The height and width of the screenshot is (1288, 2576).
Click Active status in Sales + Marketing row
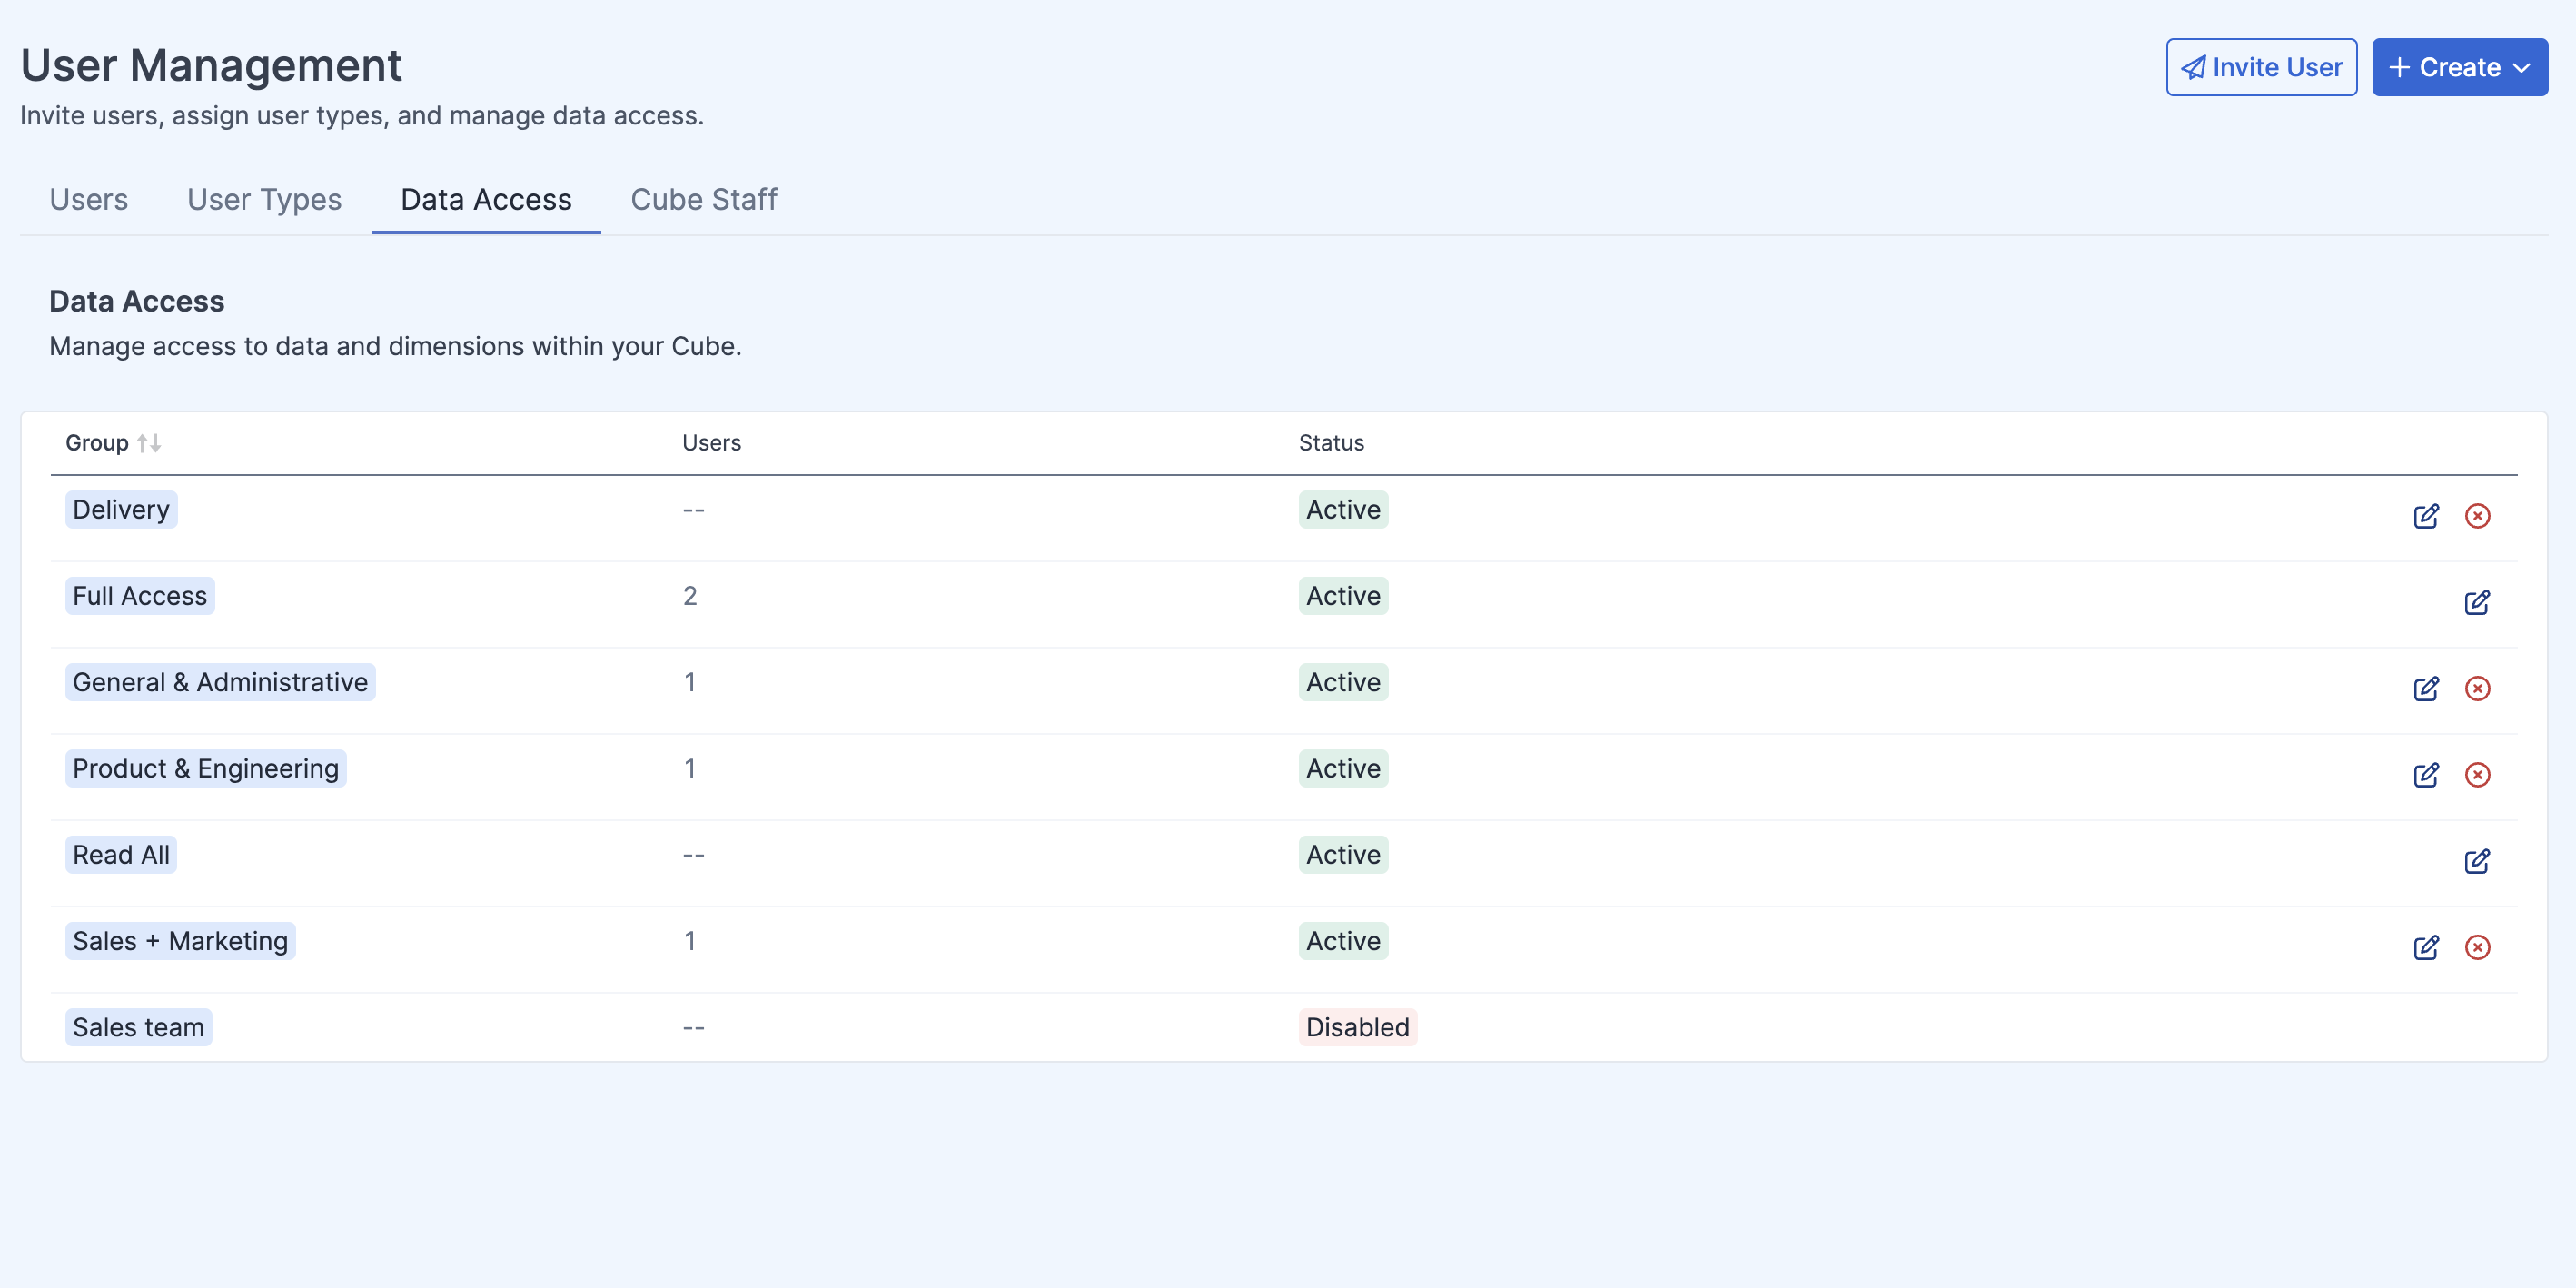[1343, 941]
